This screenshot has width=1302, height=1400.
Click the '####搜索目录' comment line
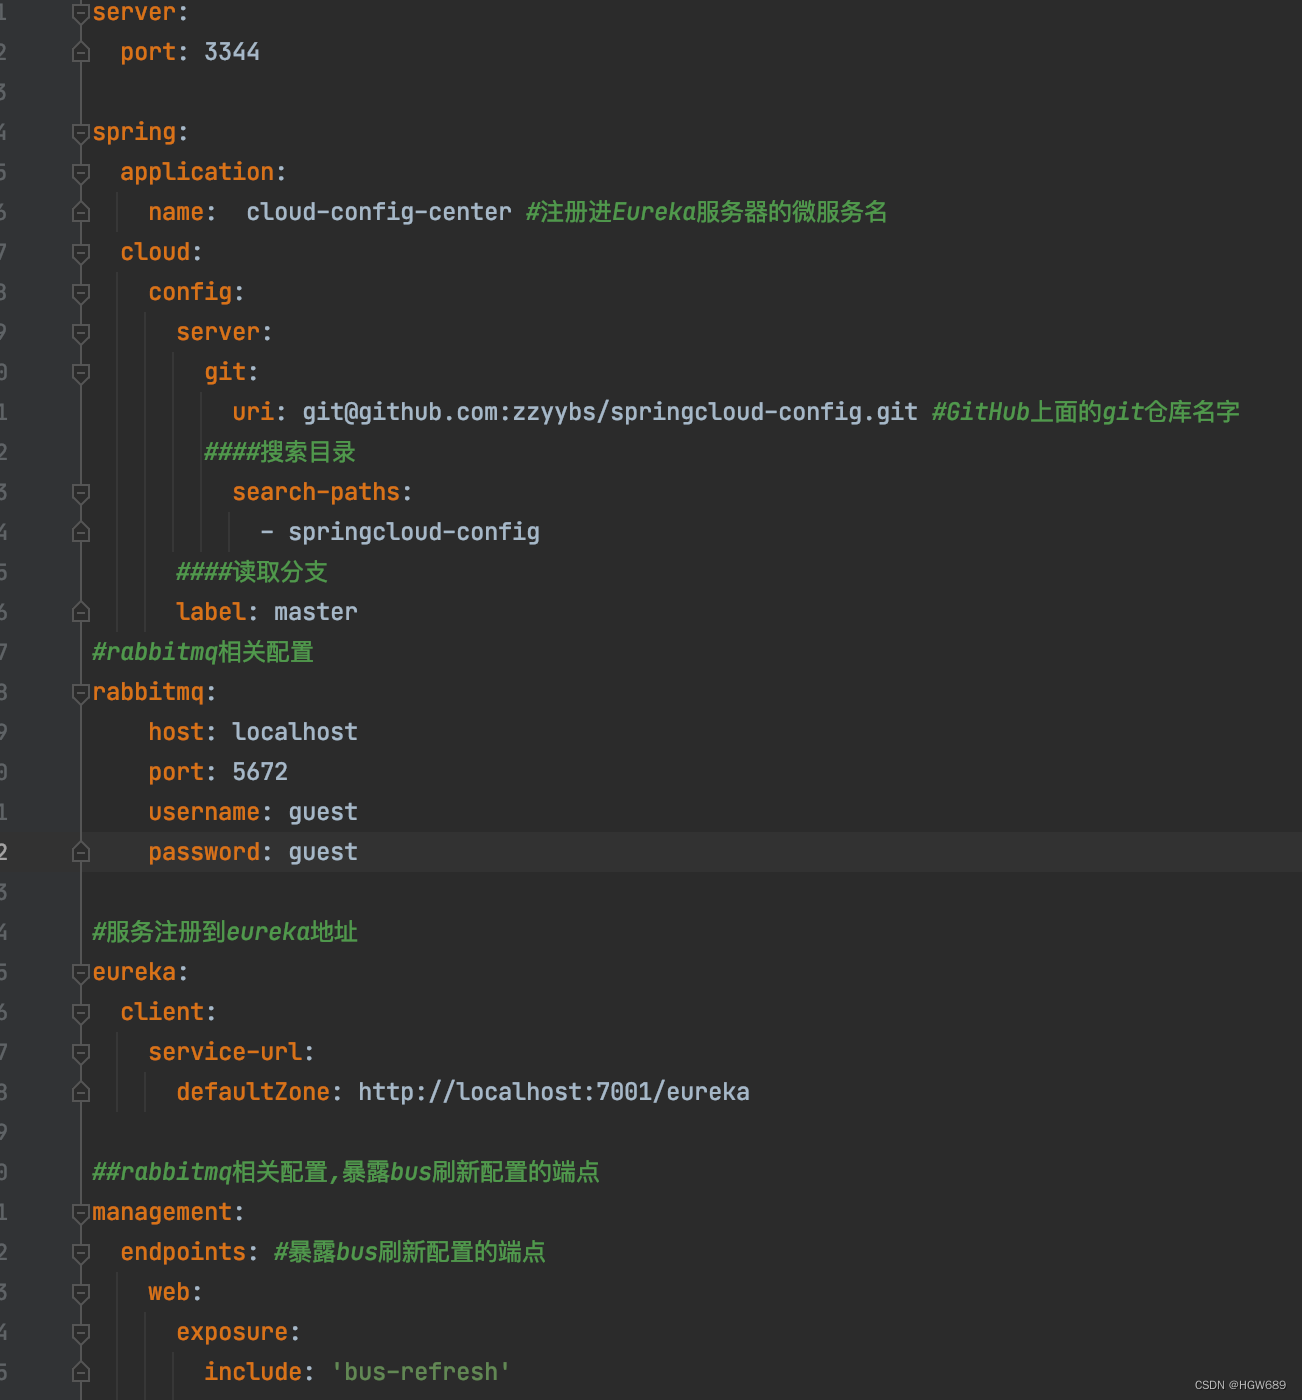(280, 452)
